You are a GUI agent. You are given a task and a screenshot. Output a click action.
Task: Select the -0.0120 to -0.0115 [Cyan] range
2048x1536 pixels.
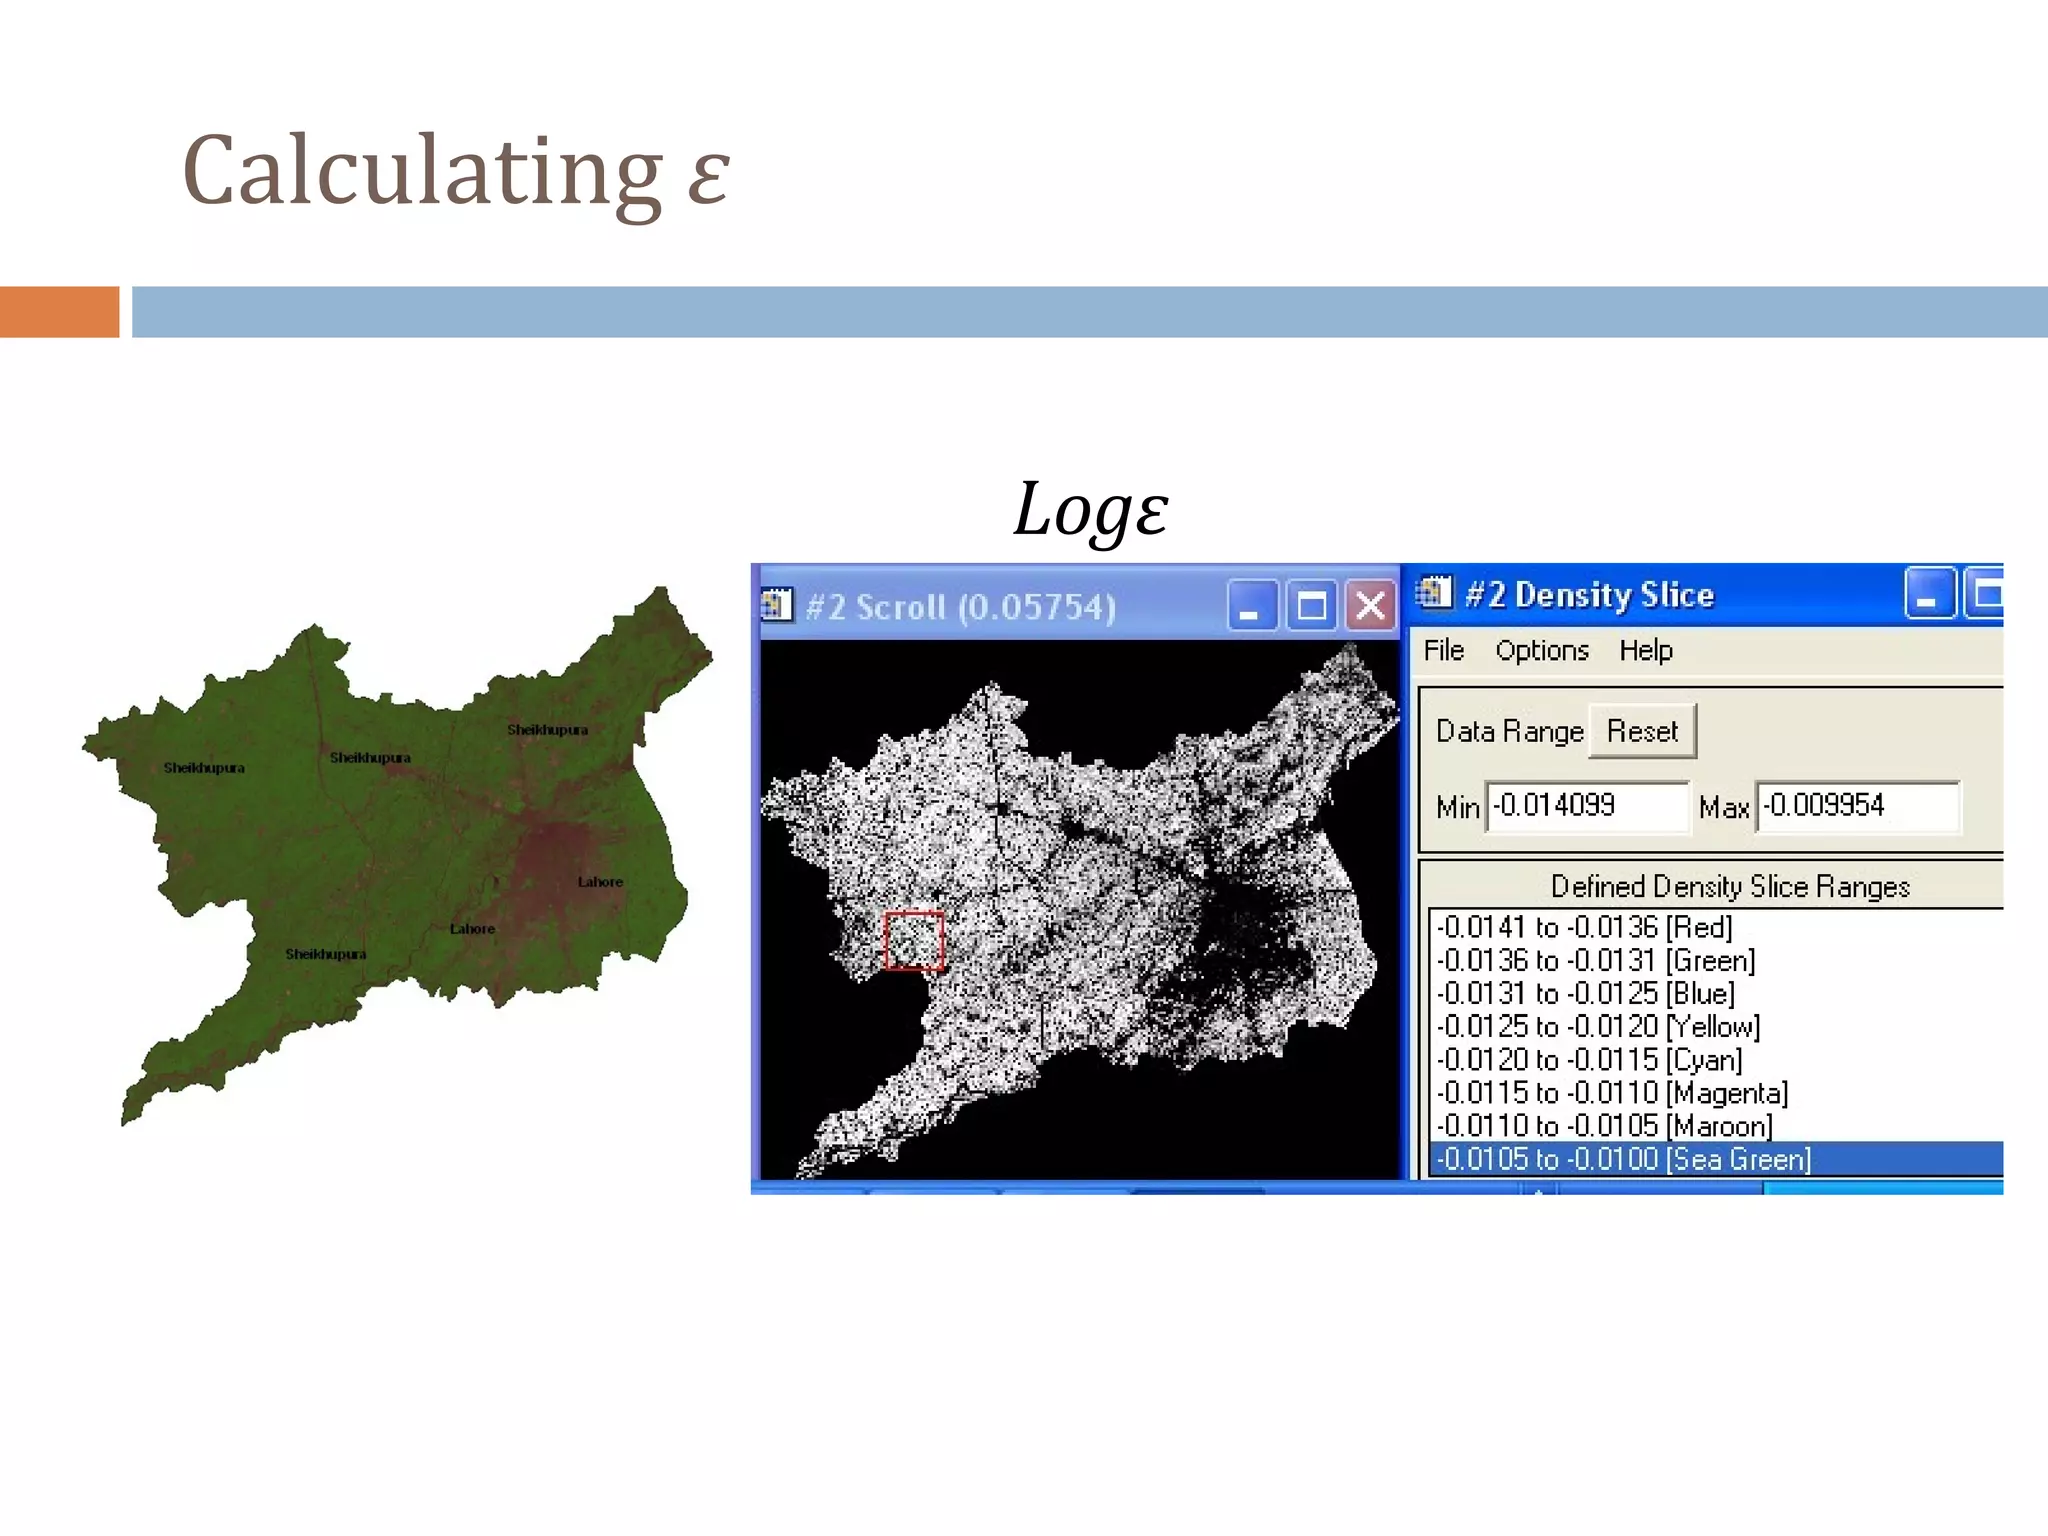tap(1716, 1059)
